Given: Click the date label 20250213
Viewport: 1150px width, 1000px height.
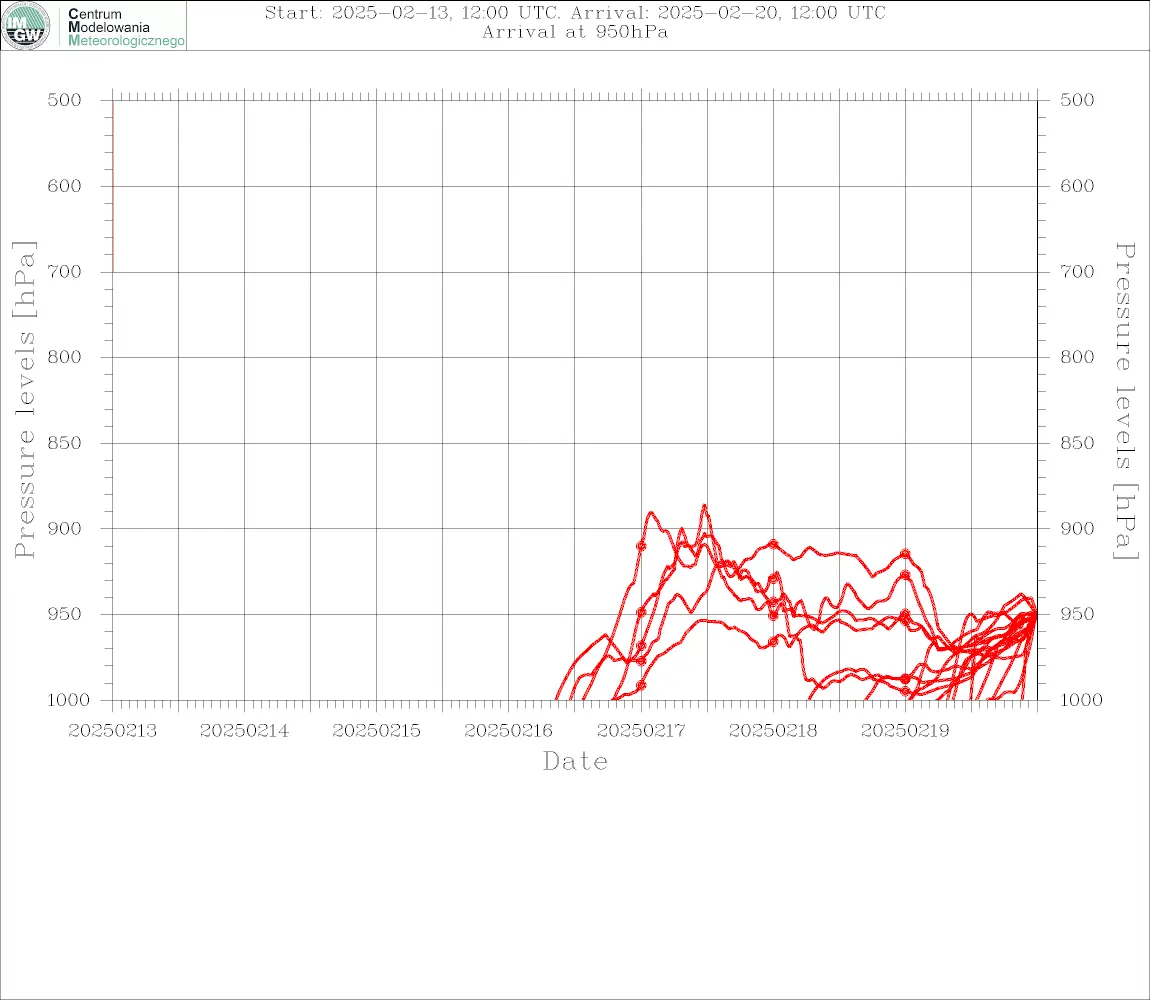Looking at the screenshot, I should tap(112, 731).
